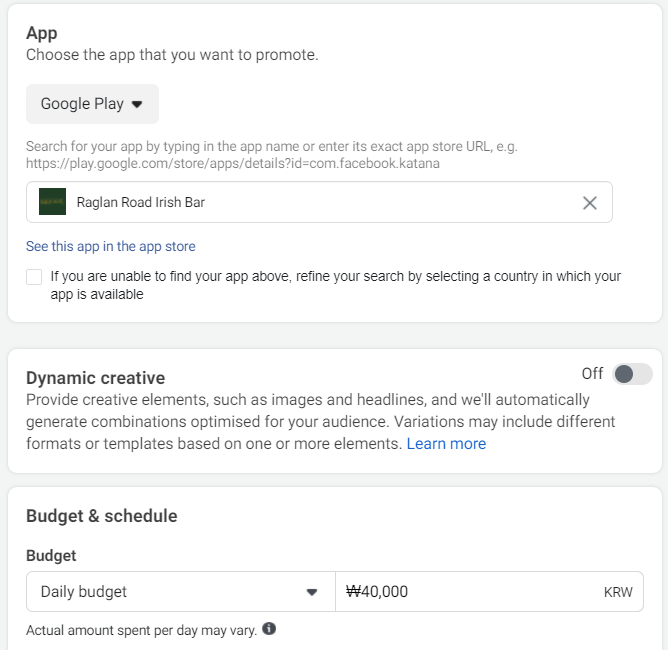This screenshot has height=650, width=668.
Task: Tick the country refine search checkbox
Action: 34,277
